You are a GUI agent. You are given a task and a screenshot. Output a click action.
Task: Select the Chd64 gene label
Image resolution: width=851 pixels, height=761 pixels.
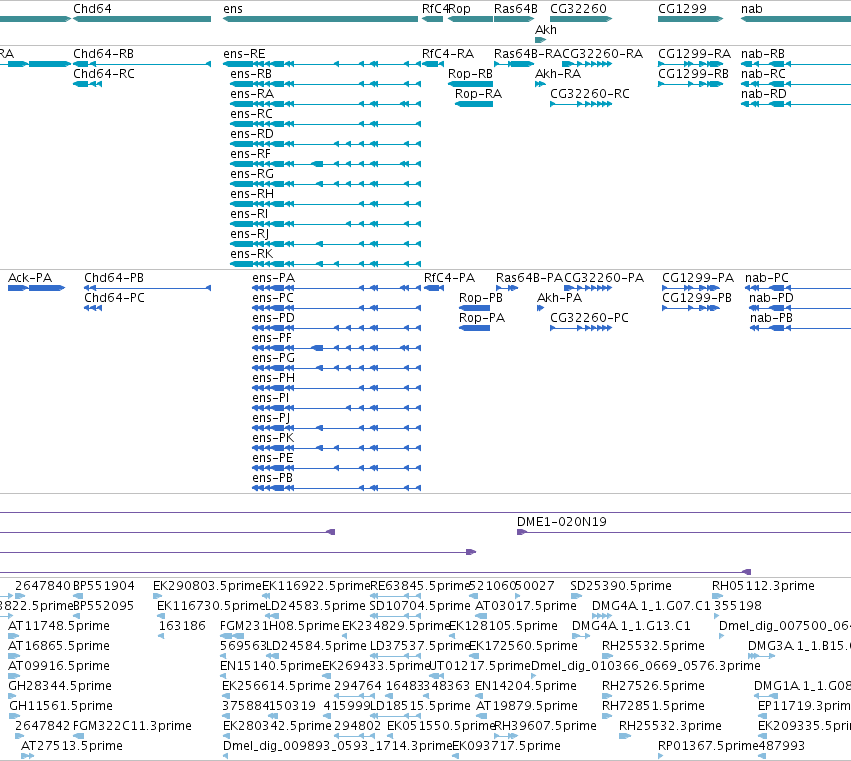[x=92, y=9]
